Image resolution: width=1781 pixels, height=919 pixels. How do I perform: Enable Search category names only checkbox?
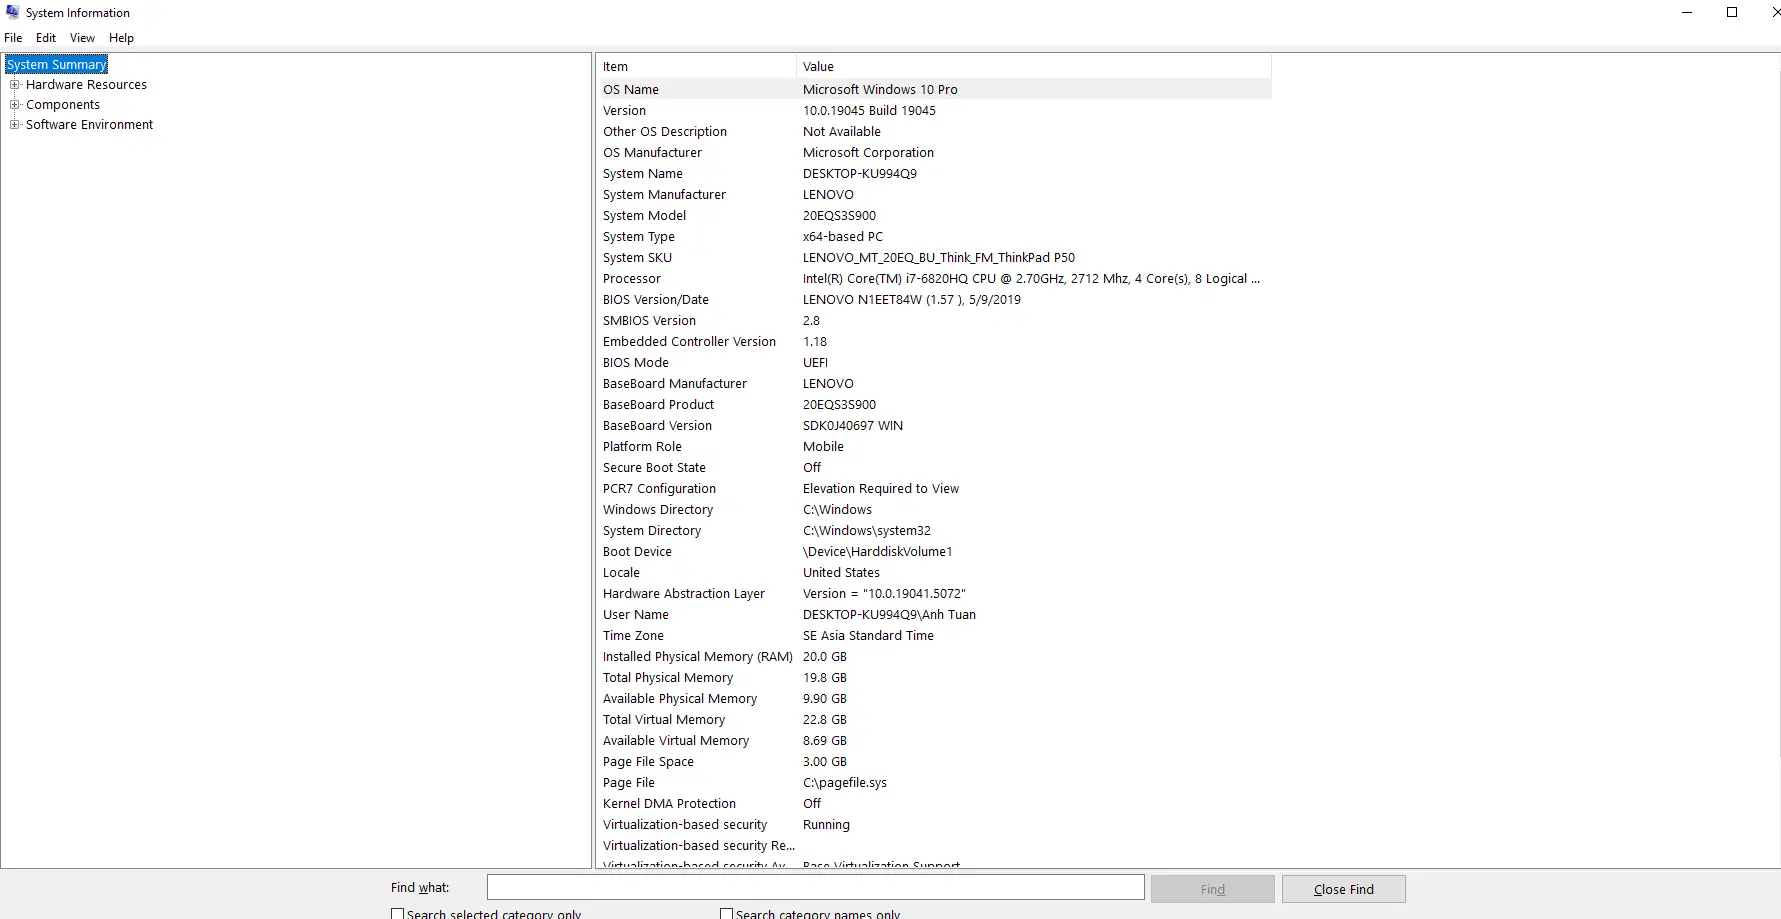click(727, 913)
